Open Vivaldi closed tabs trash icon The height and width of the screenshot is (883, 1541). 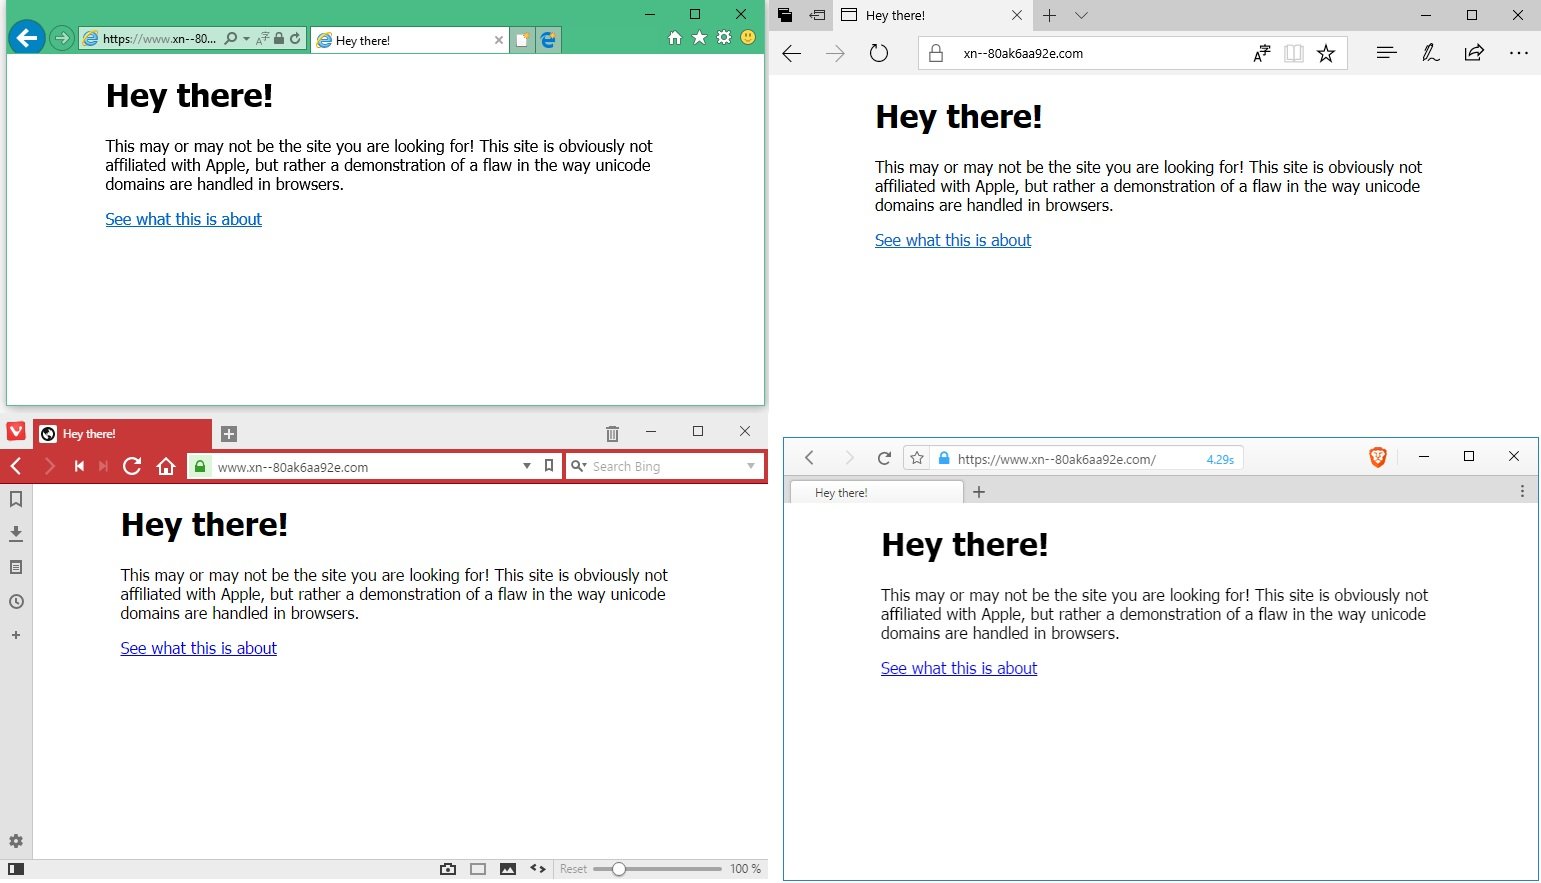[612, 433]
